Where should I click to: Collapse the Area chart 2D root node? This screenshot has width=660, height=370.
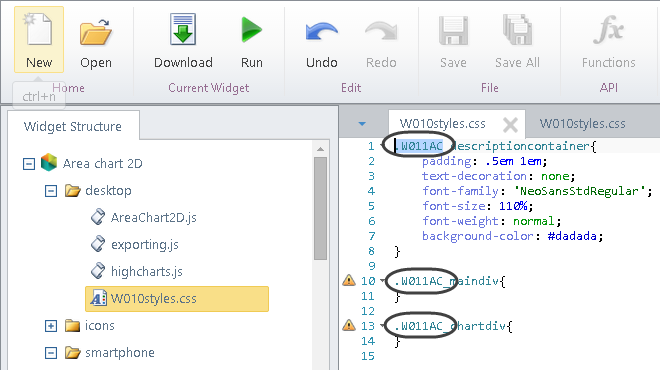pos(29,164)
